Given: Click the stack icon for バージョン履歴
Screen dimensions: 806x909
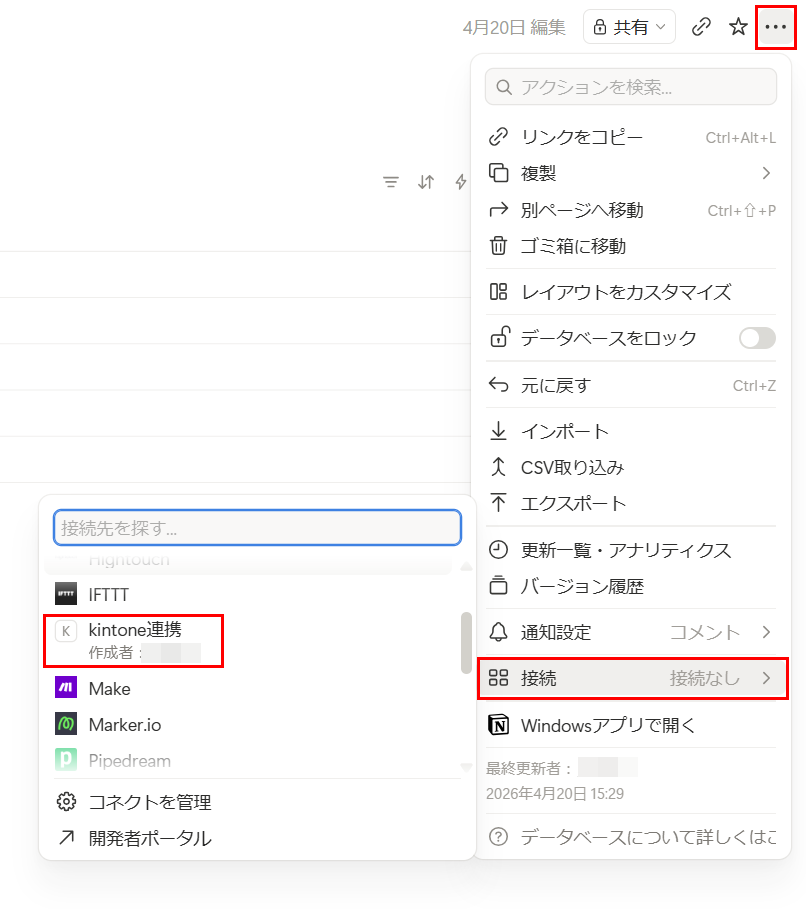Looking at the screenshot, I should pyautogui.click(x=498, y=586).
